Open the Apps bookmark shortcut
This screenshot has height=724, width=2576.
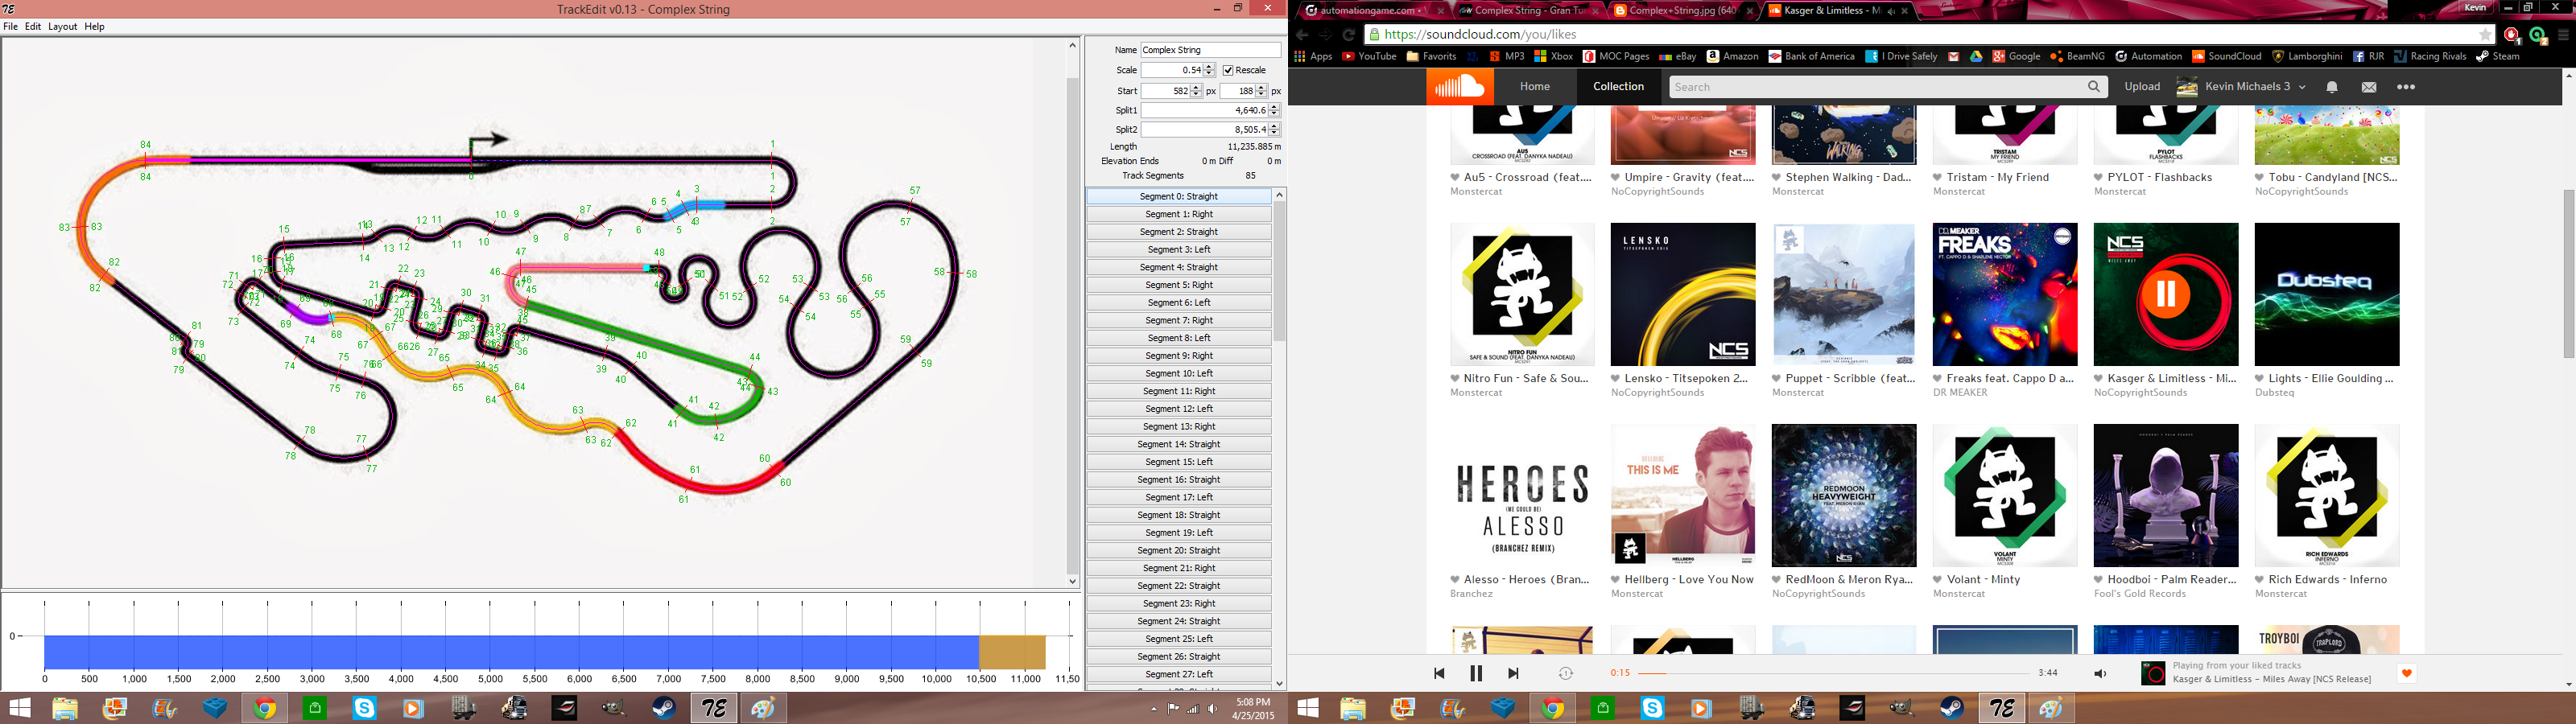click(x=1313, y=56)
